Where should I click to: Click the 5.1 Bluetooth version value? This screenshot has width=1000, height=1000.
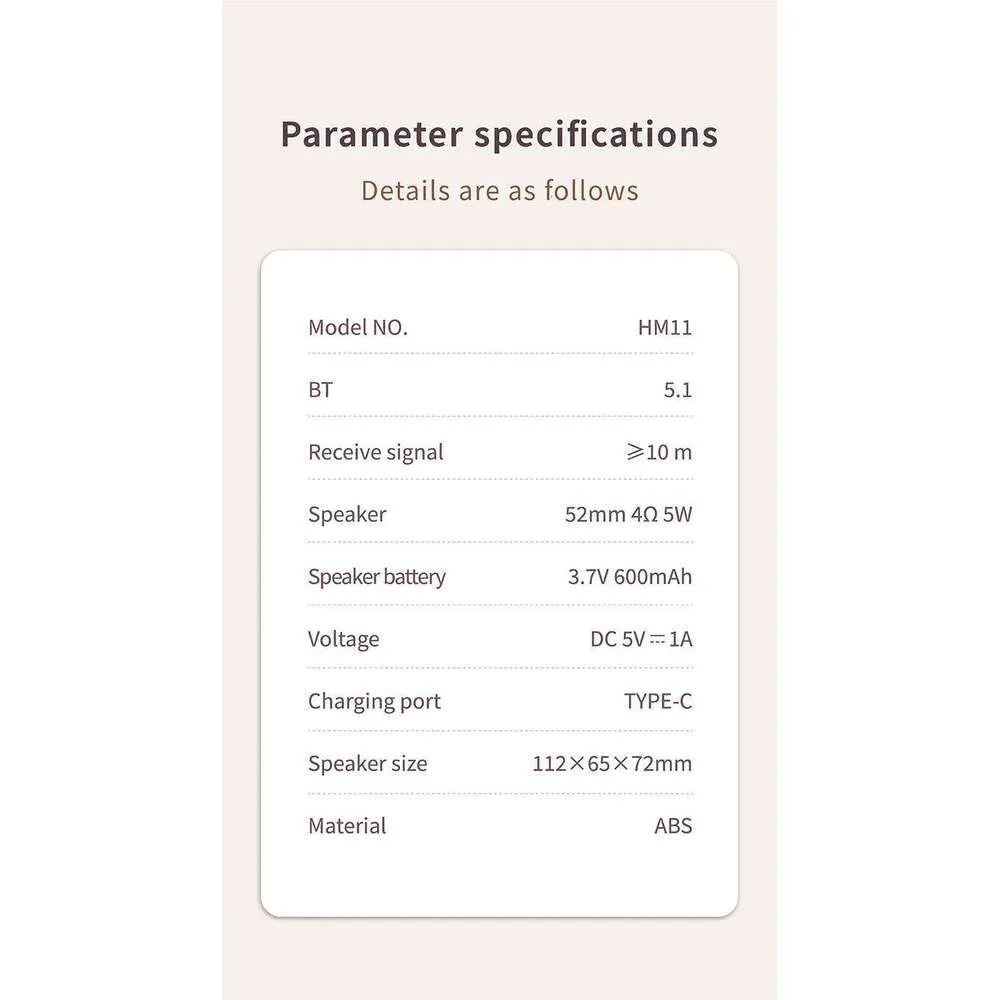pyautogui.click(x=678, y=390)
